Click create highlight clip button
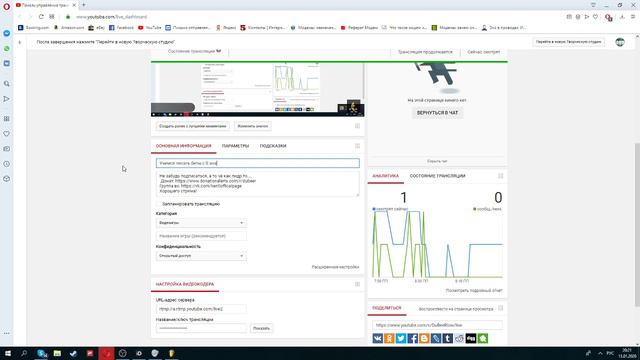 pyautogui.click(x=193, y=126)
